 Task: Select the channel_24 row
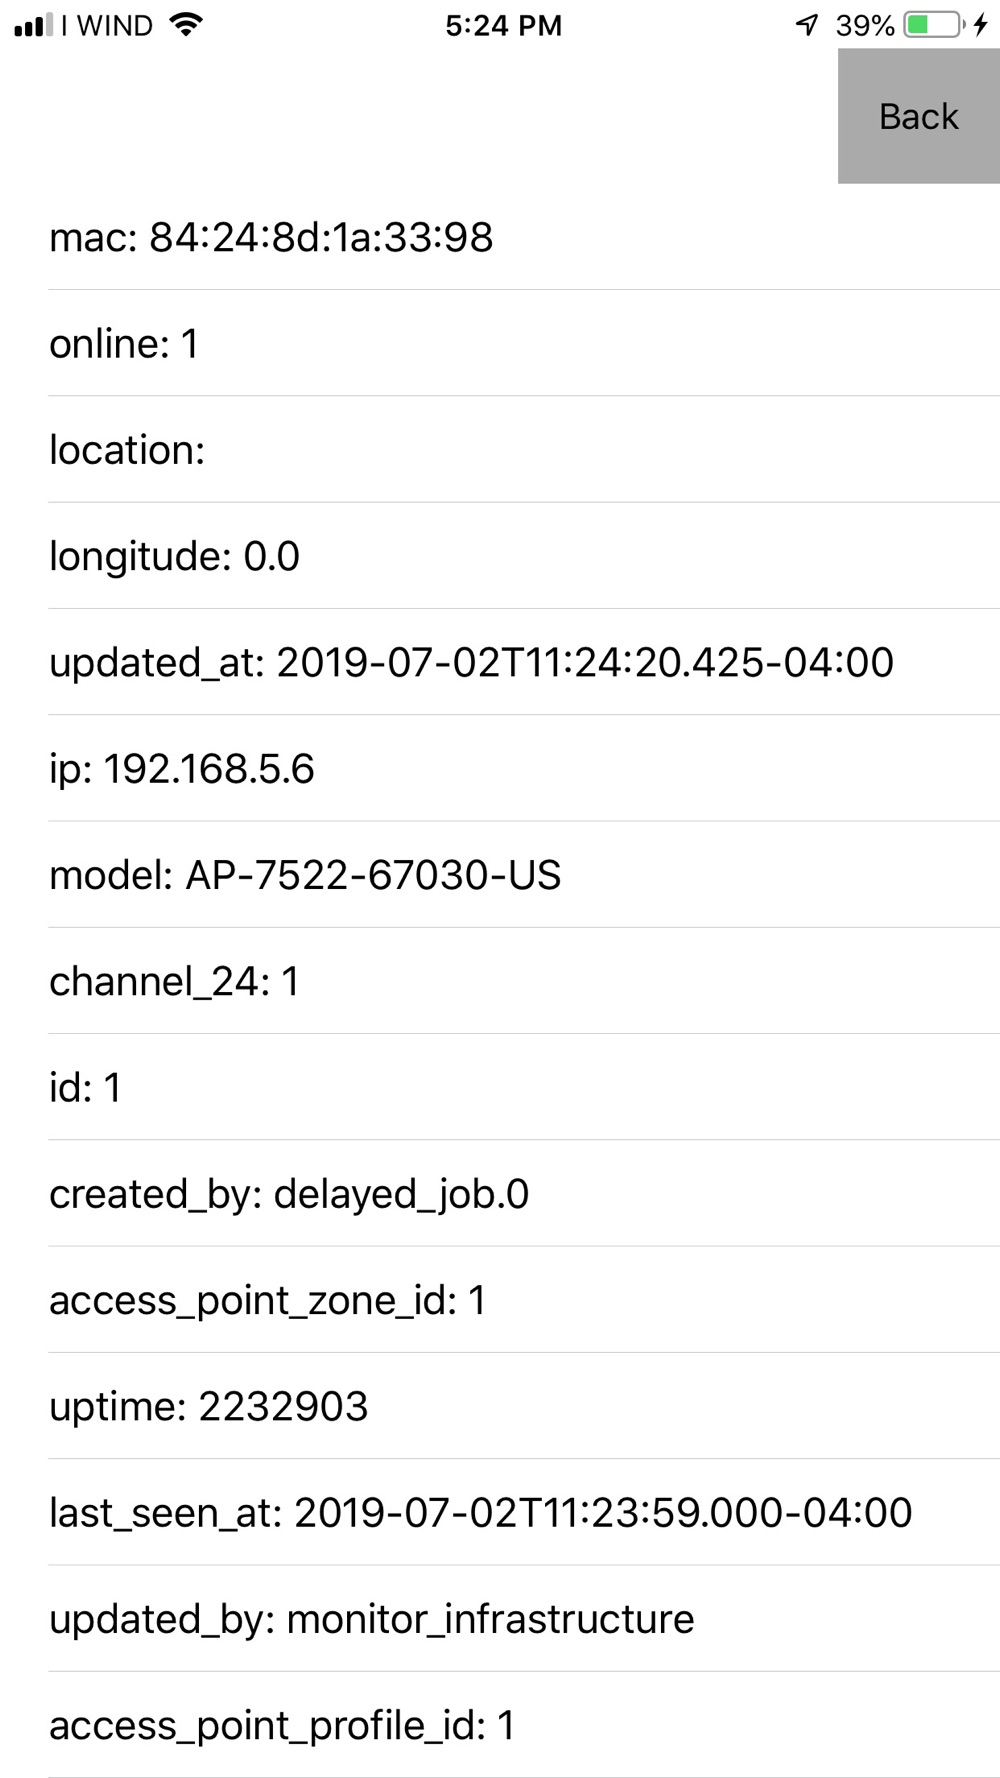pos(524,980)
